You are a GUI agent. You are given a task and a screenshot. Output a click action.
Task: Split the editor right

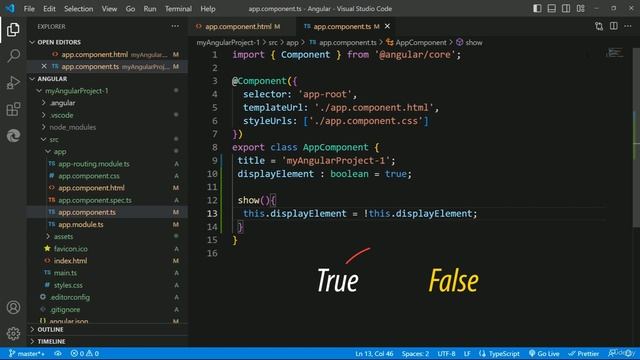pyautogui.click(x=613, y=26)
